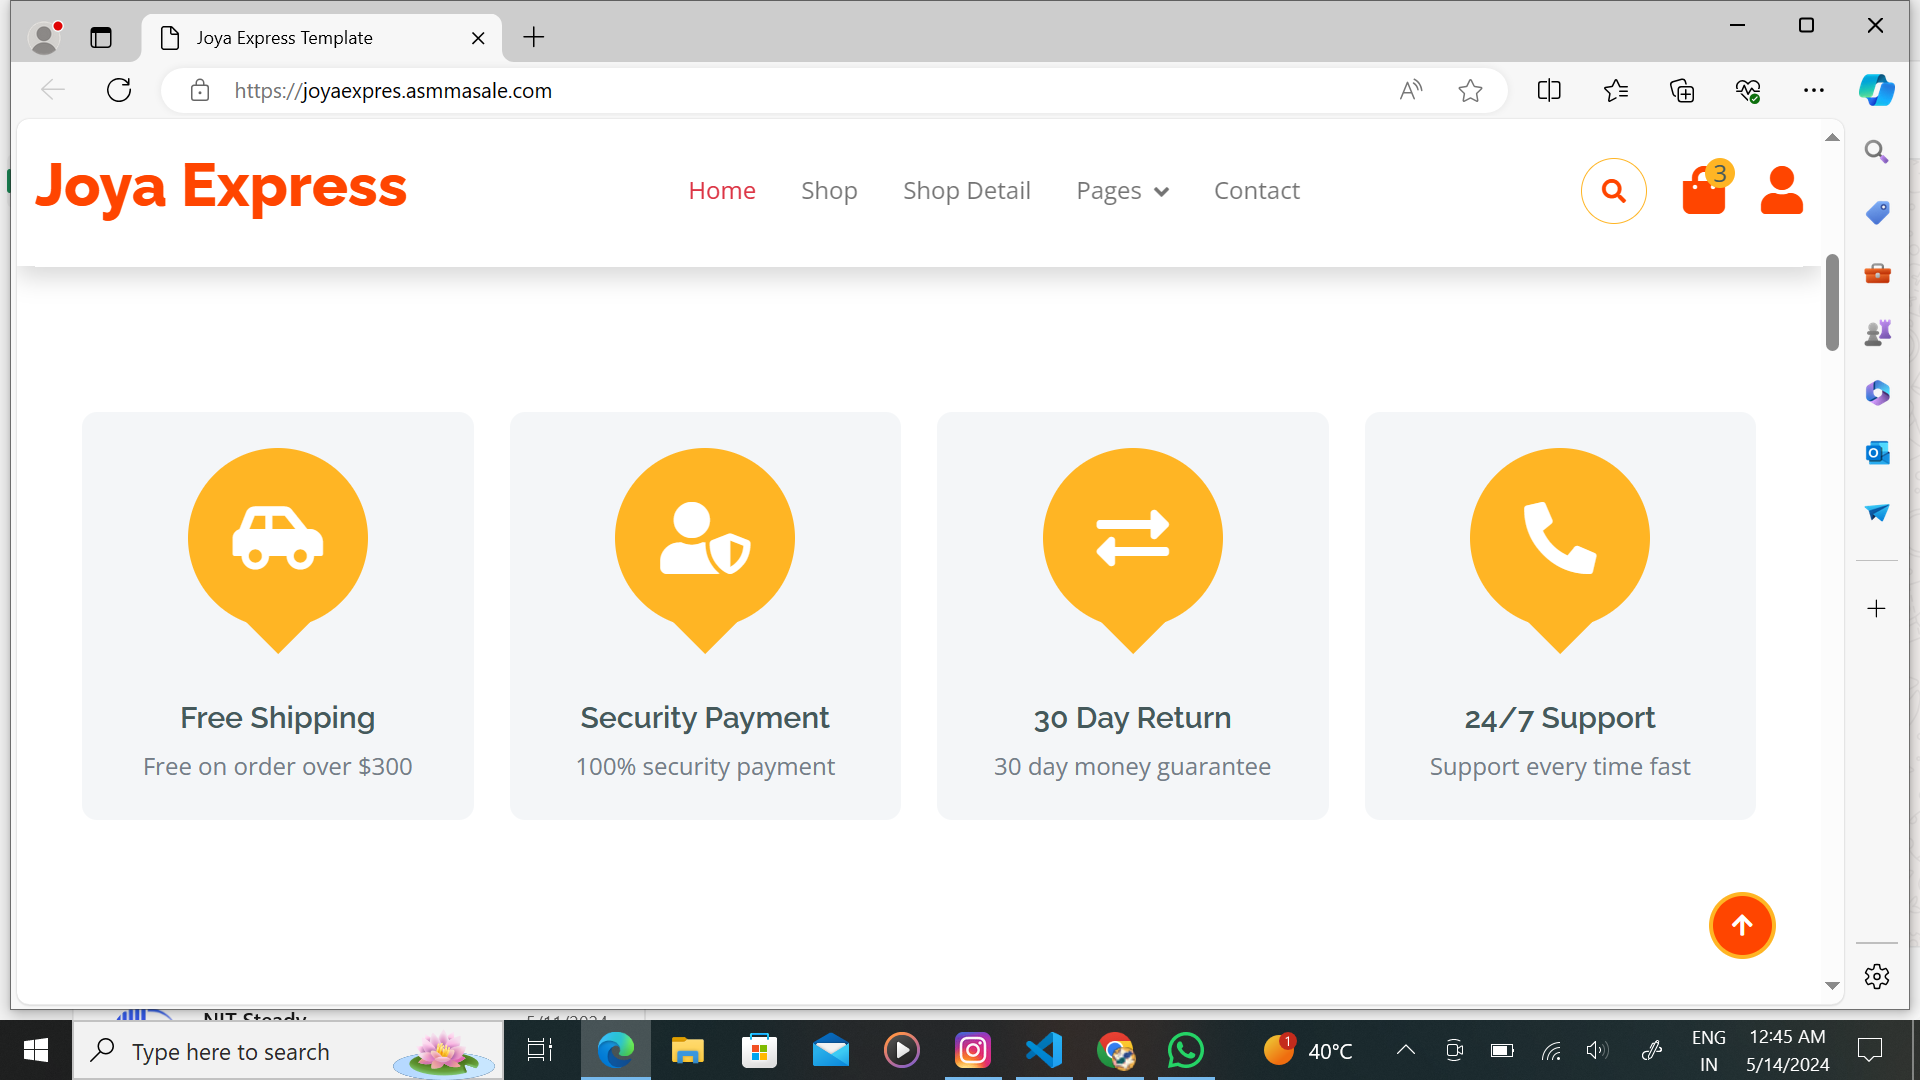Toggle split screen in browser toolbar
Screen dimensions: 1920x1080
[x=1549, y=91]
